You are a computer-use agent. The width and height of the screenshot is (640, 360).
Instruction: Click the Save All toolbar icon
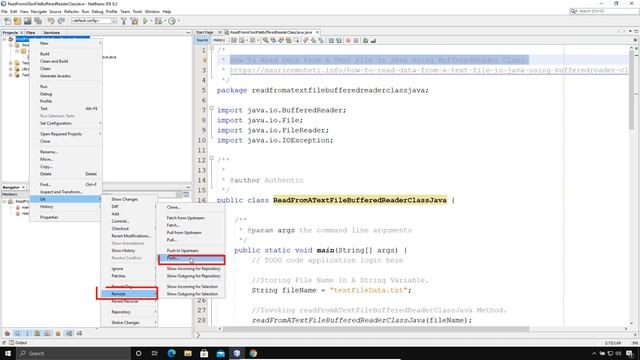coord(38,21)
